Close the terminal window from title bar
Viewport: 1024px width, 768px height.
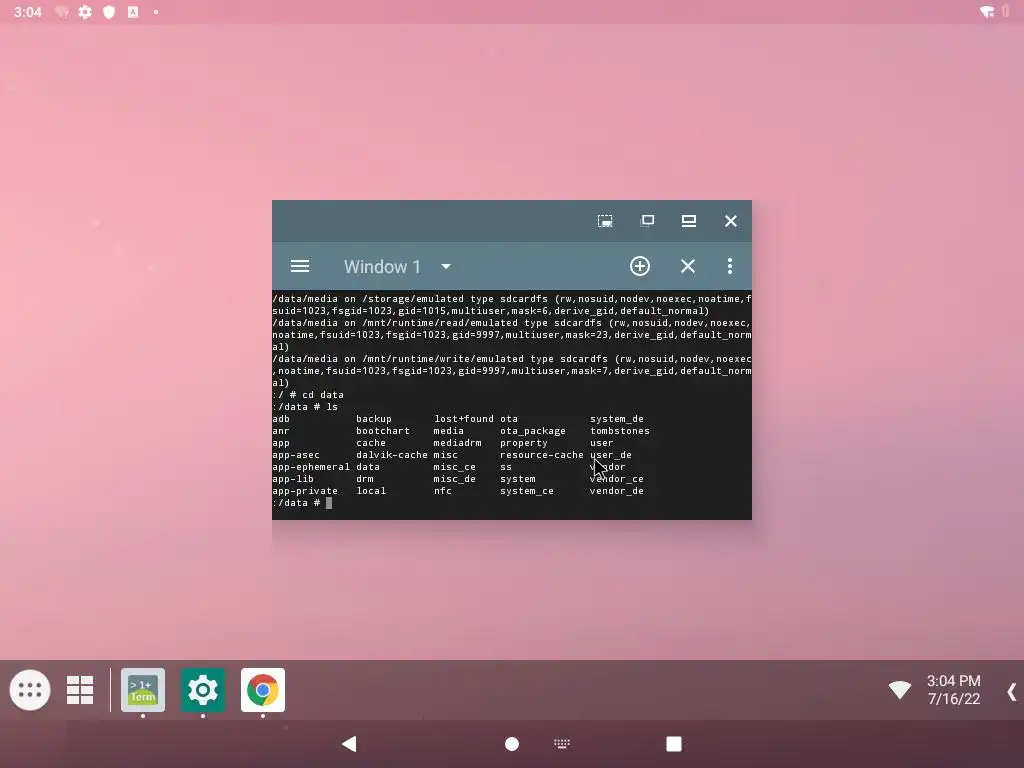(x=731, y=221)
